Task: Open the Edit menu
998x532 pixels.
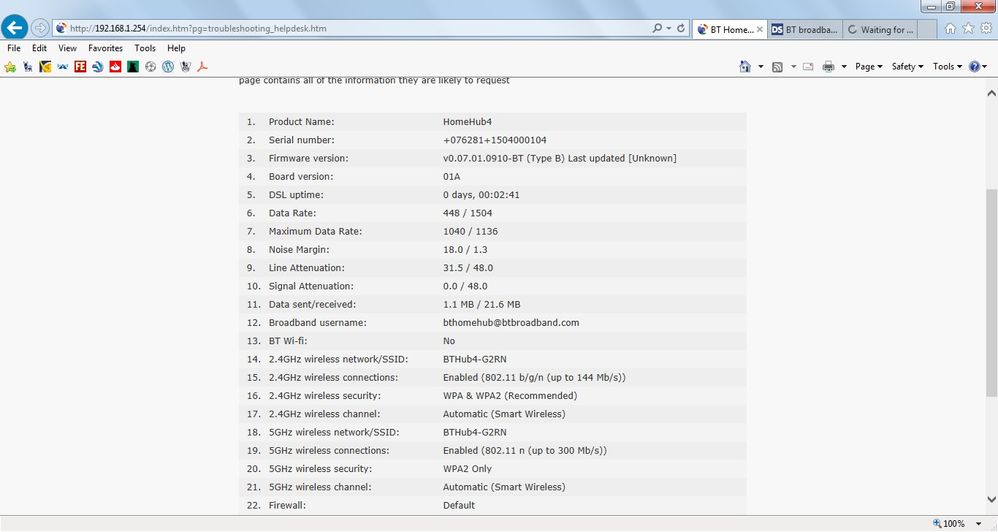Action: tap(39, 48)
